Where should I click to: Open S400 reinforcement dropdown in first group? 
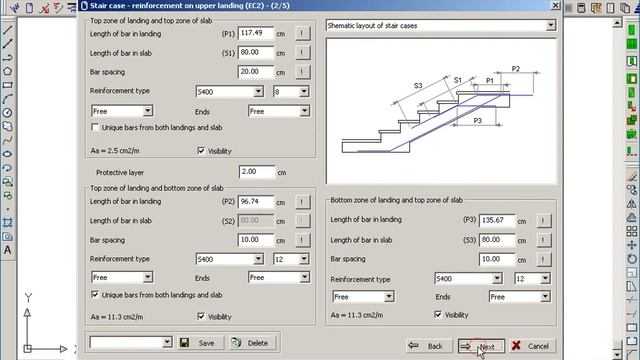(x=258, y=91)
